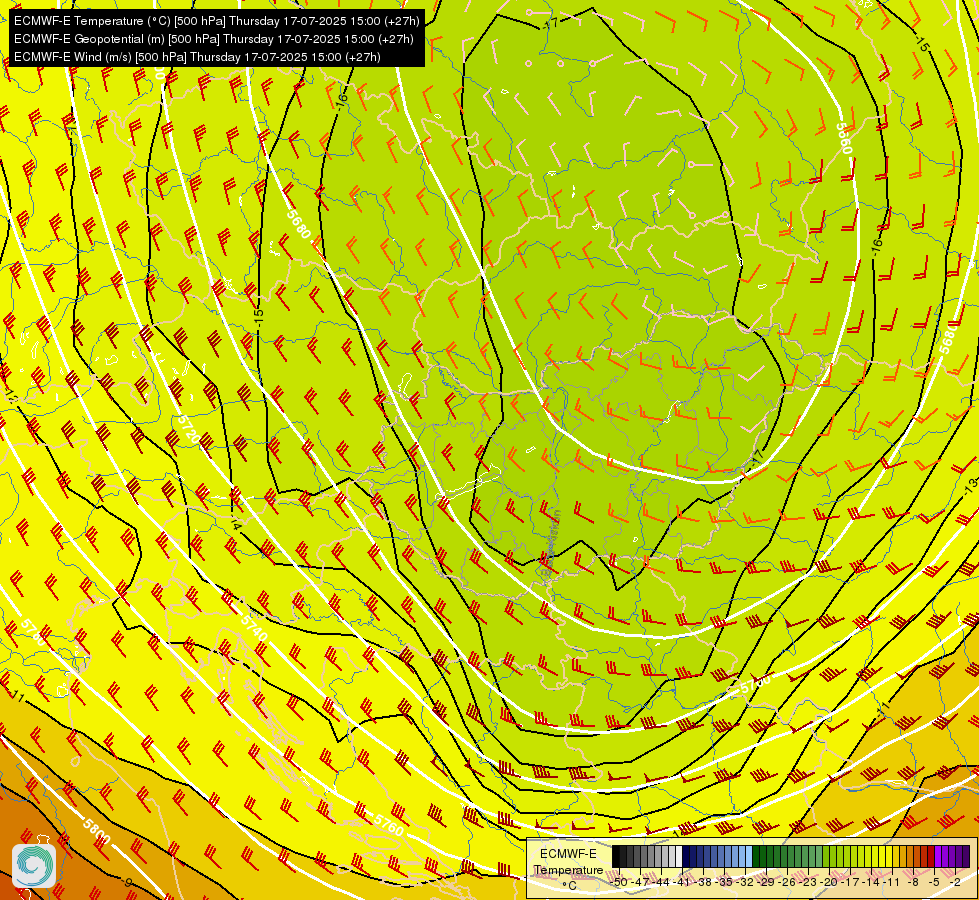This screenshot has width=979, height=900.
Task: Click the darkest purple swatch ending the legend
Action: point(966,856)
